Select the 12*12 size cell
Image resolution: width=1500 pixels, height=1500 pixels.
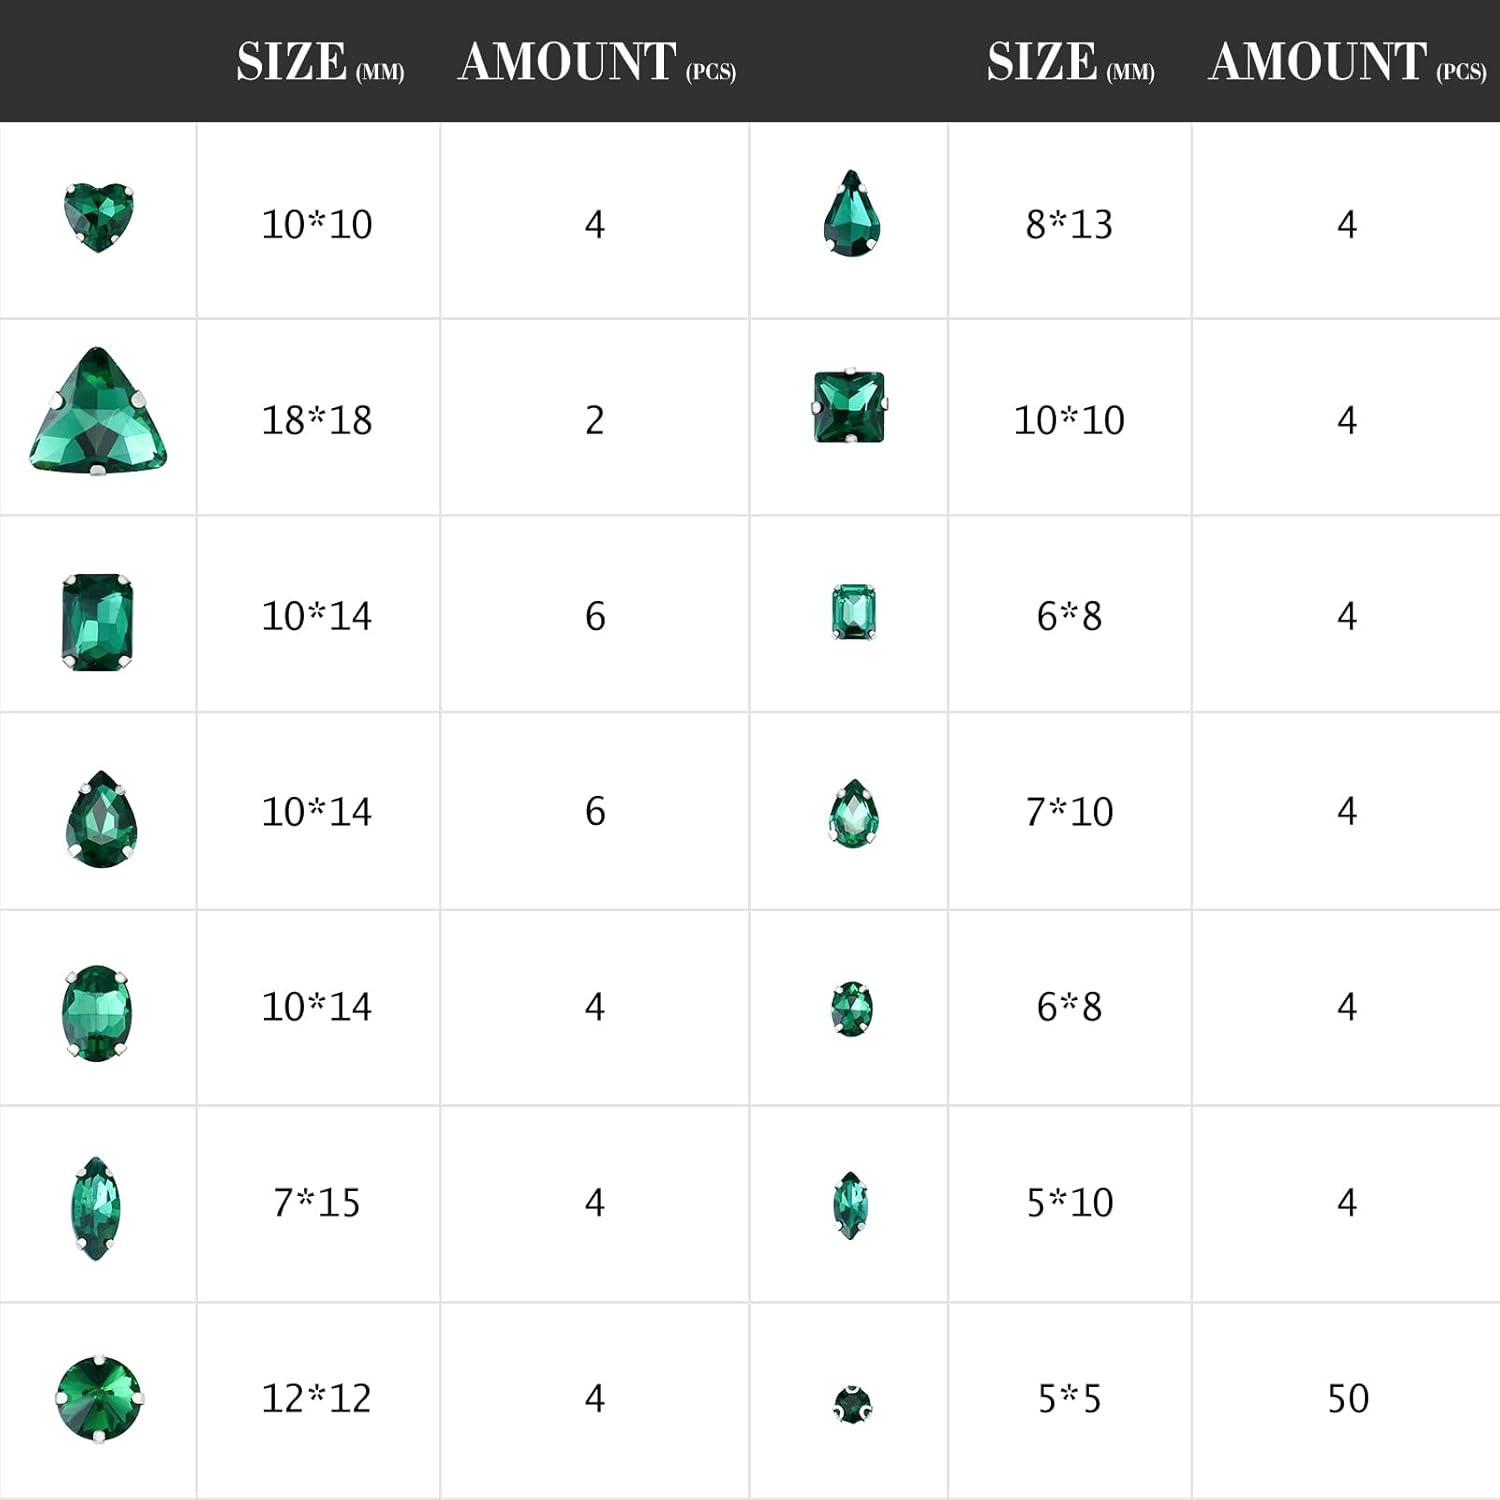318,1400
